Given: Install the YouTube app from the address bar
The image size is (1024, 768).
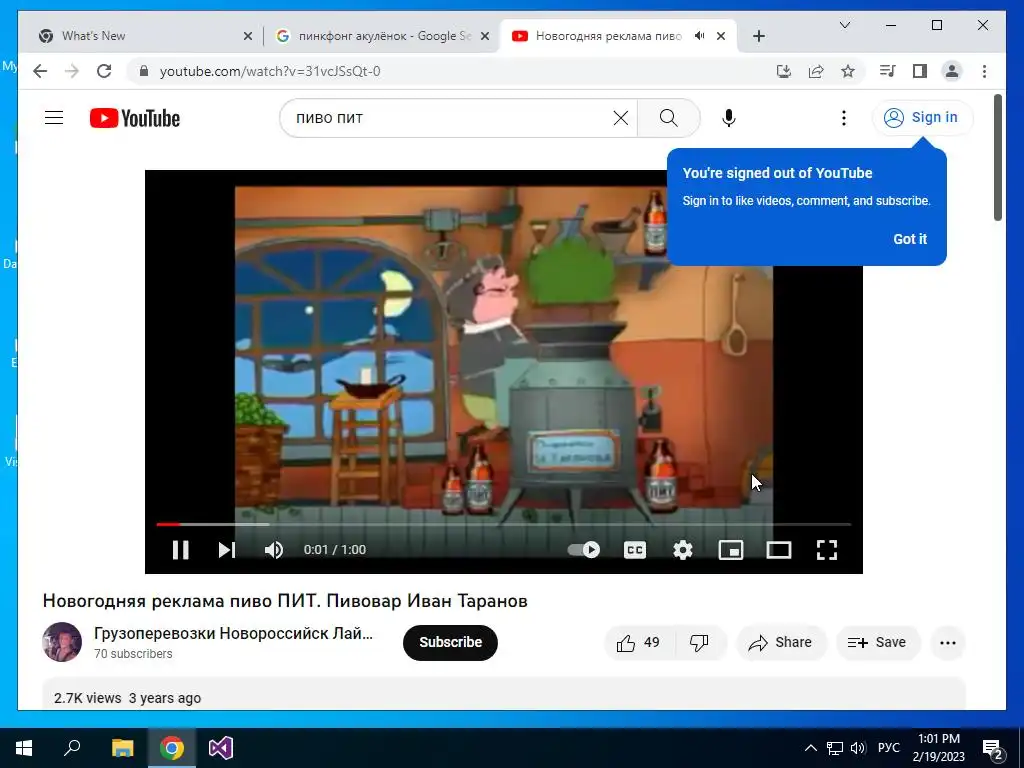Looking at the screenshot, I should (784, 71).
